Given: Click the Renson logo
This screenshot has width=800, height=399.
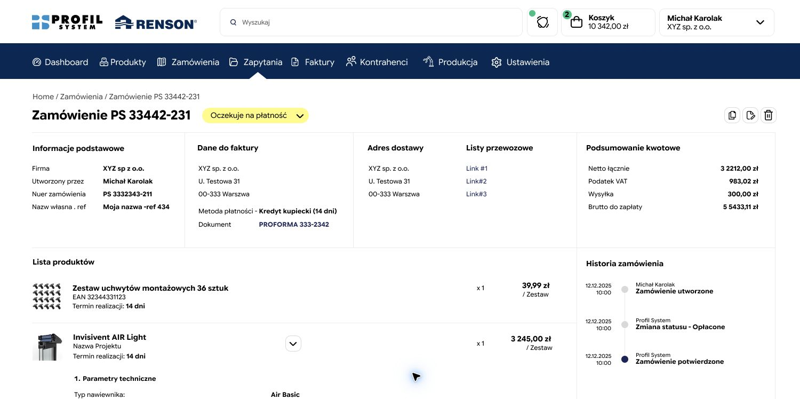Looking at the screenshot, I should coord(156,22).
